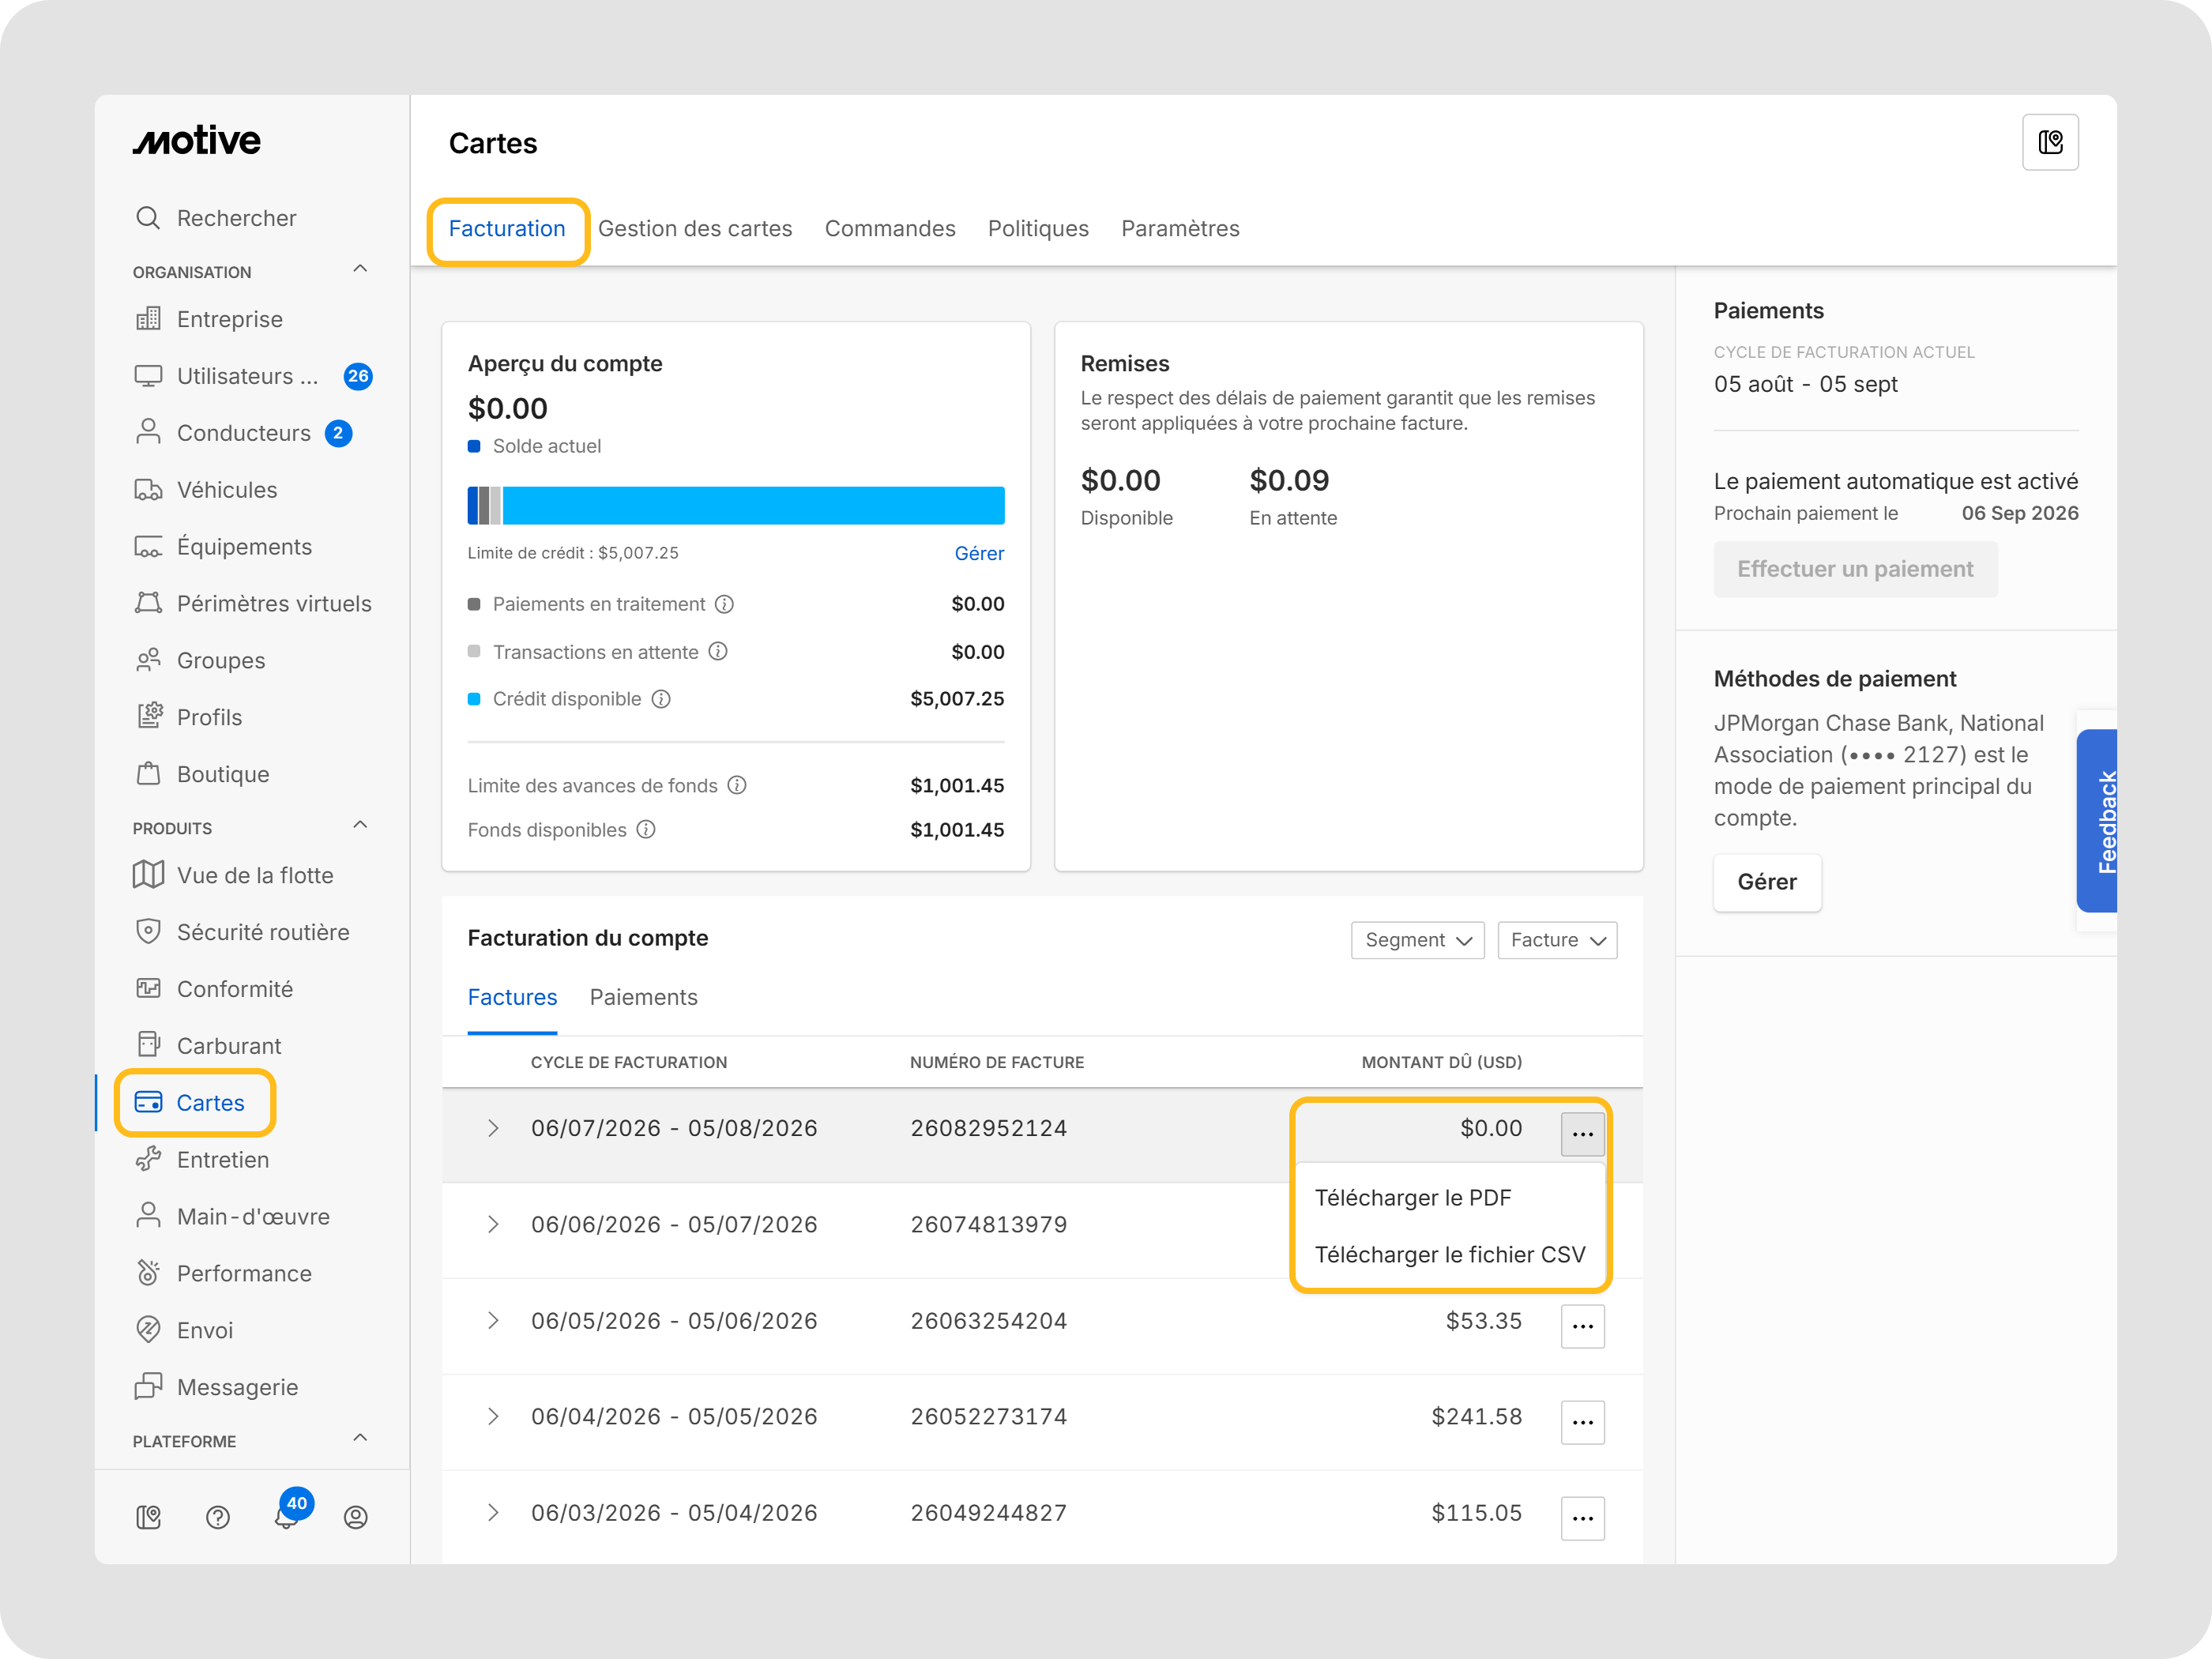Open the Commandes tab
Screen dimensions: 2212x1659
pos(890,229)
